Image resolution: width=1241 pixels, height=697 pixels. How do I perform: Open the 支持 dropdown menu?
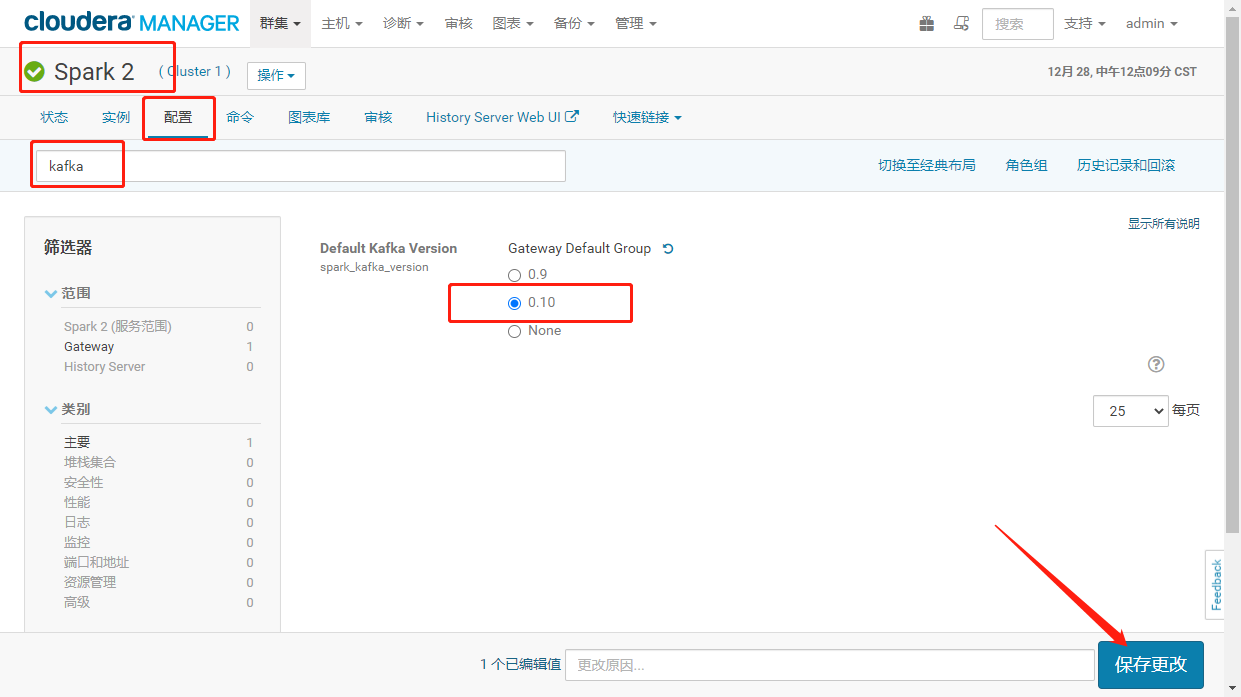[1085, 23]
